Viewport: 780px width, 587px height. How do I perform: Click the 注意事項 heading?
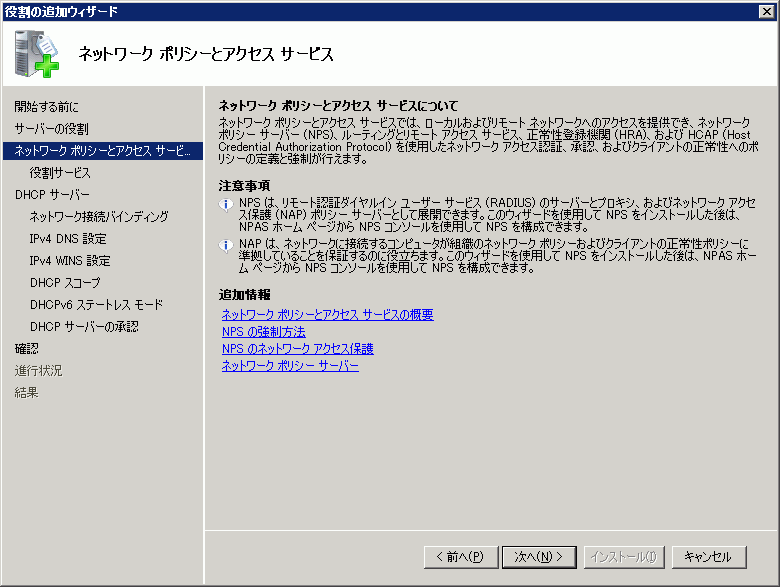(244, 186)
